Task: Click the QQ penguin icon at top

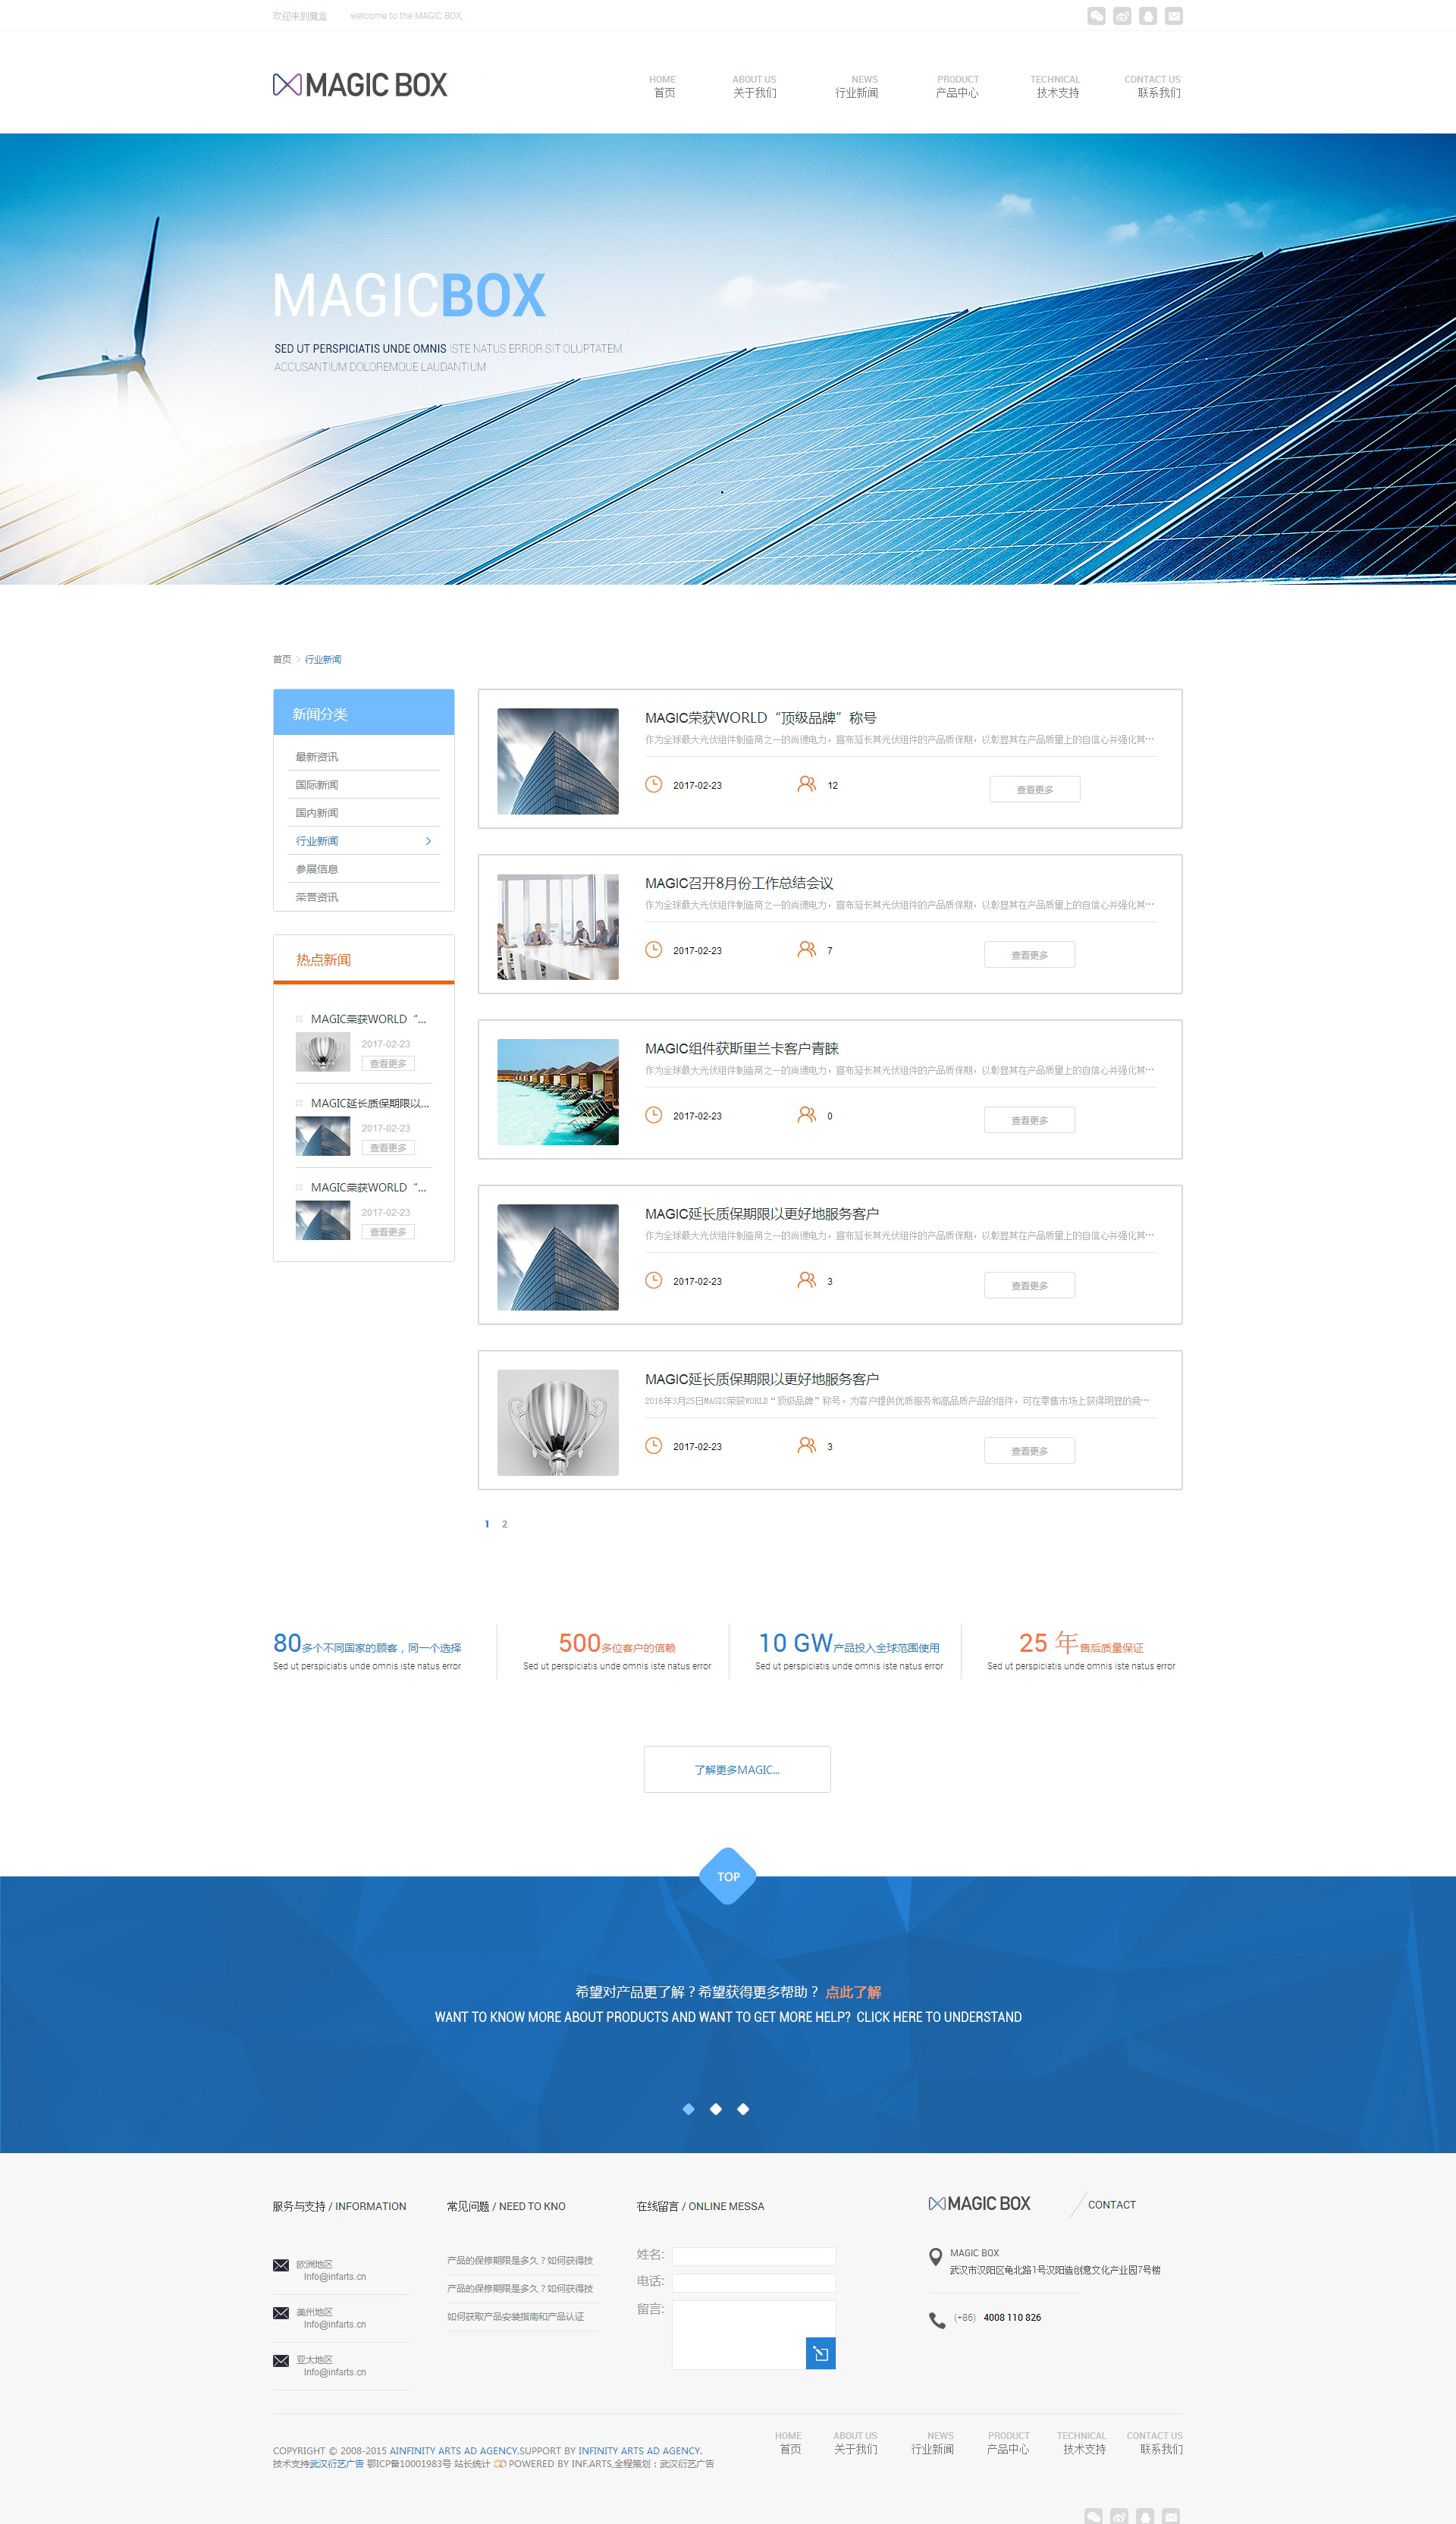Action: tap(1148, 16)
